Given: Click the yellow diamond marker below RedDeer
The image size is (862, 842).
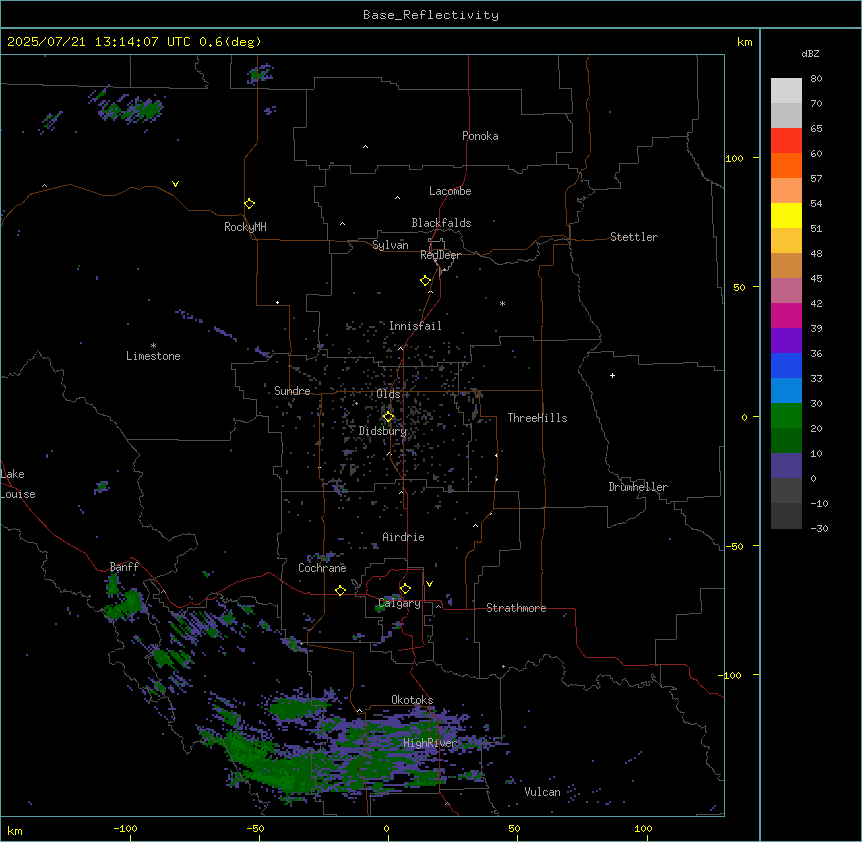Looking at the screenshot, I should point(426,280).
